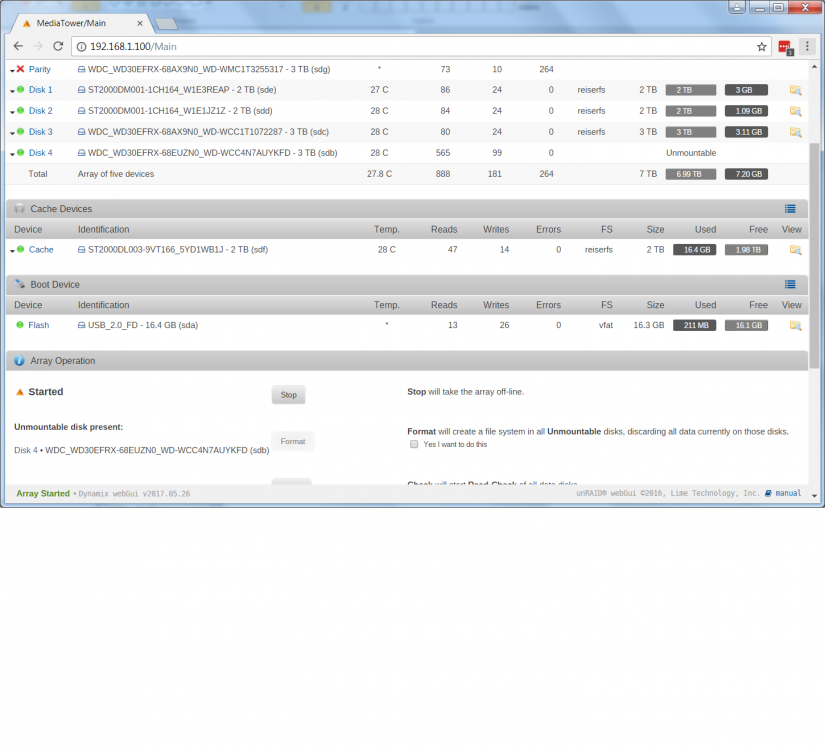The image size is (825, 750).
Task: Expand the Disk 2 dropdown arrow
Action: click(12, 112)
